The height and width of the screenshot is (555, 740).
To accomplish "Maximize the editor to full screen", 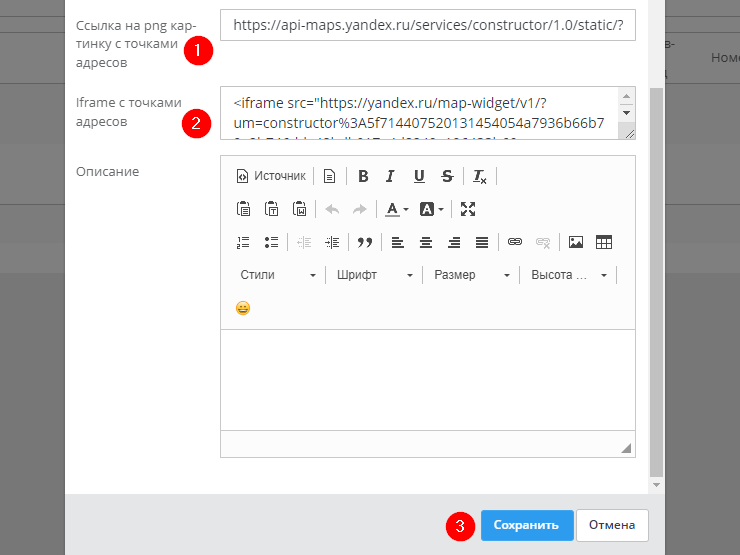I will (468, 209).
